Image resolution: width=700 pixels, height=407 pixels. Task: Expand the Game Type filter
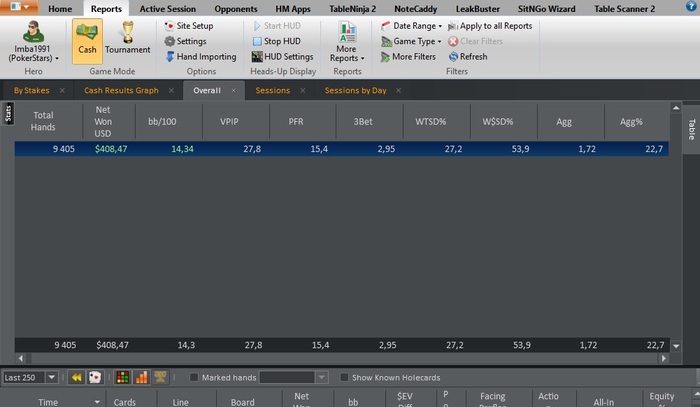[411, 41]
